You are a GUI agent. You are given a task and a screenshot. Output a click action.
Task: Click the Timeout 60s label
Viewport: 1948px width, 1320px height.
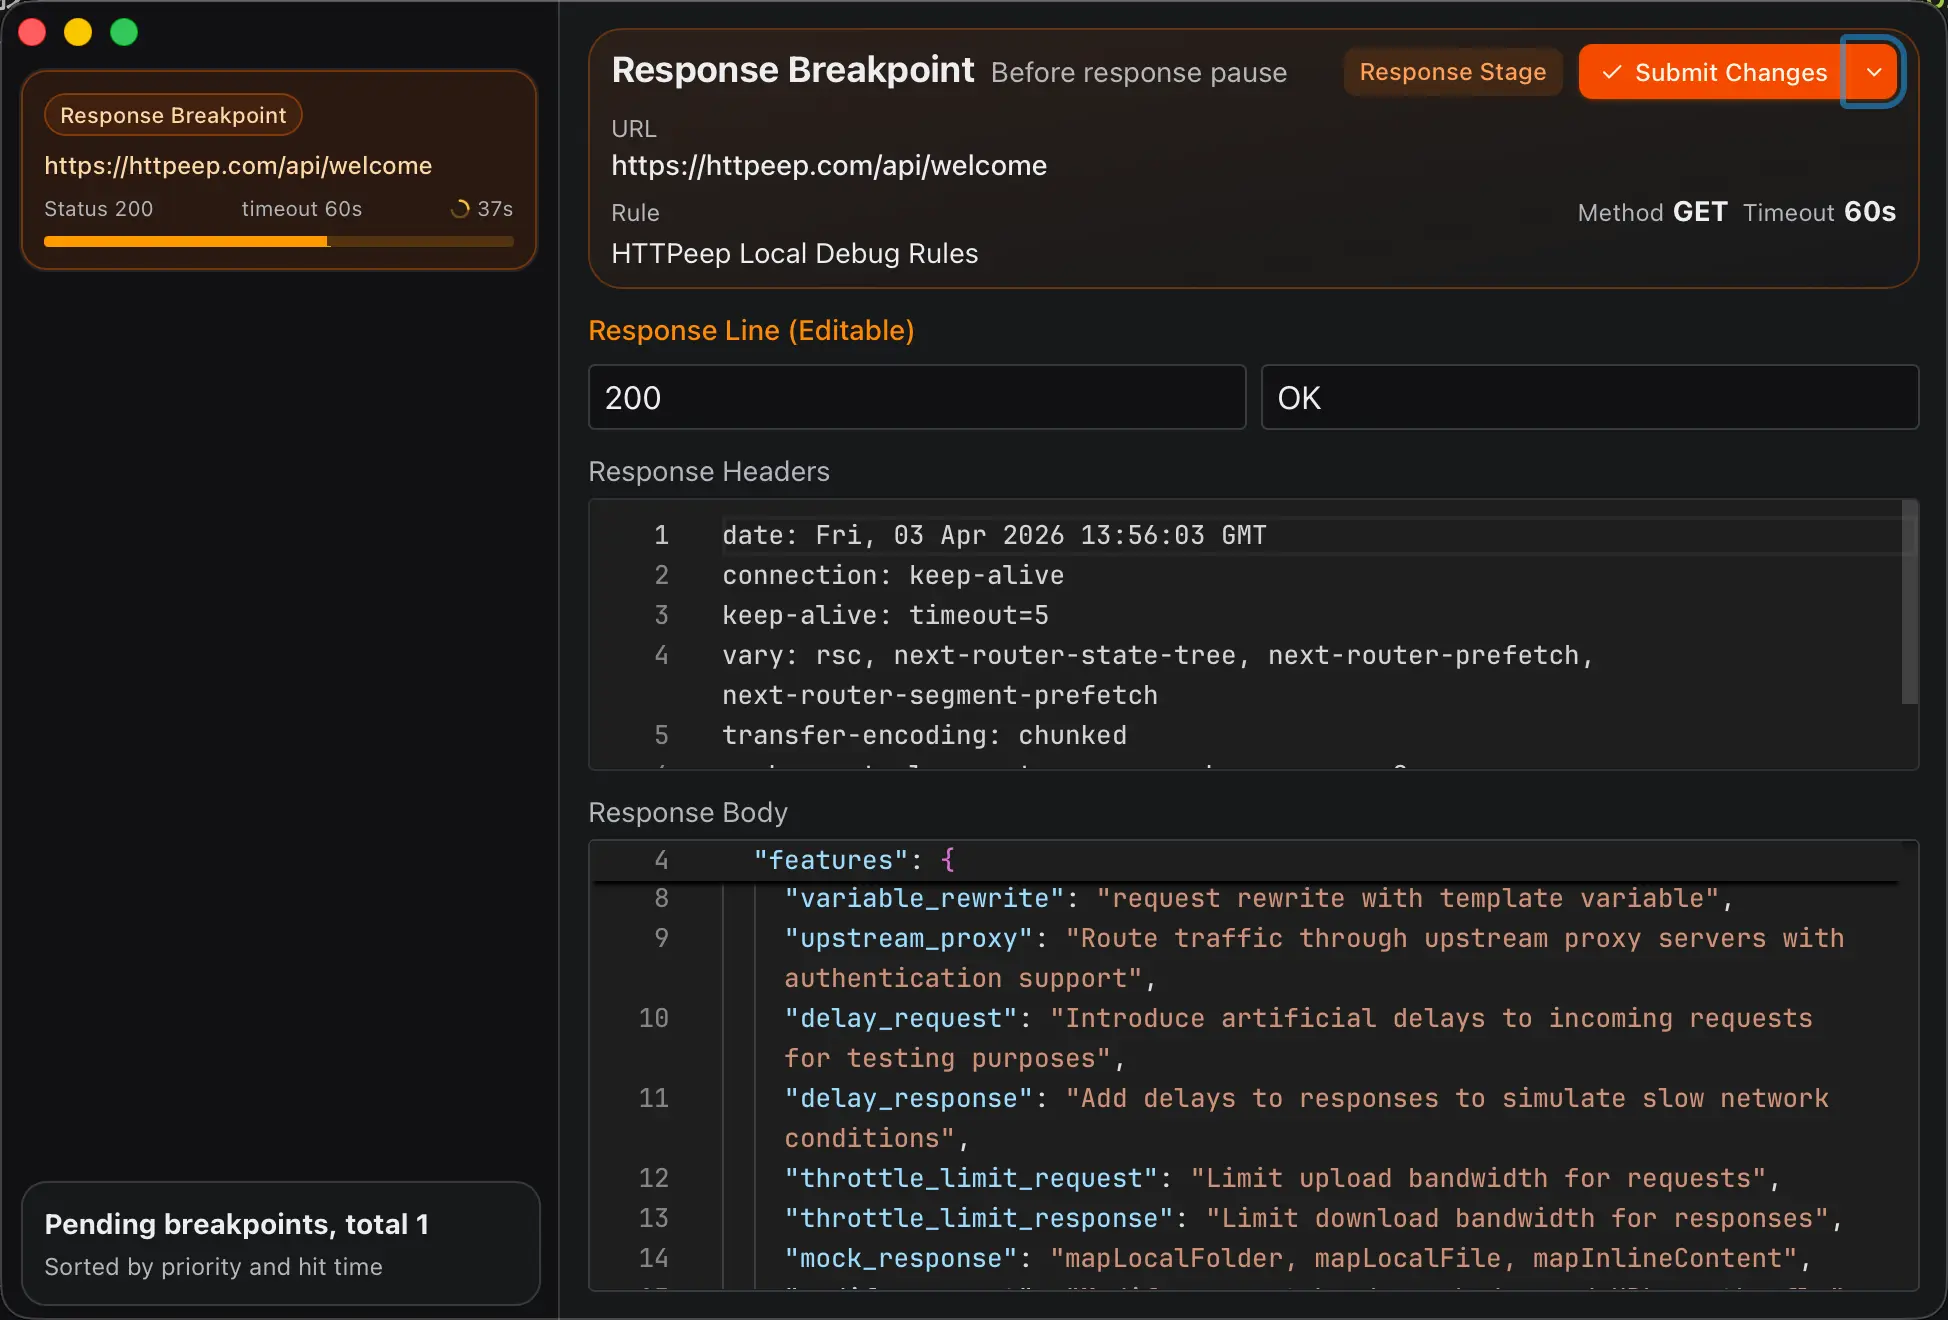click(x=1819, y=212)
